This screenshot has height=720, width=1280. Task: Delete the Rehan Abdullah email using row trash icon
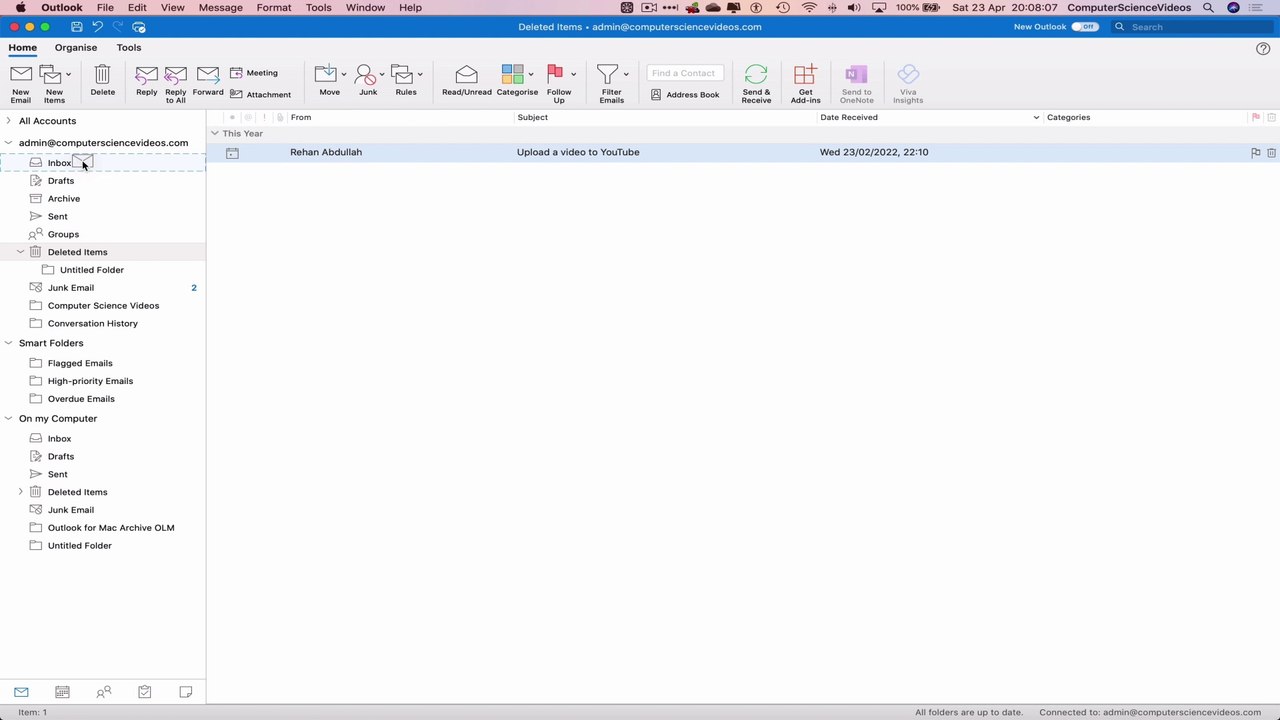tap(1271, 153)
